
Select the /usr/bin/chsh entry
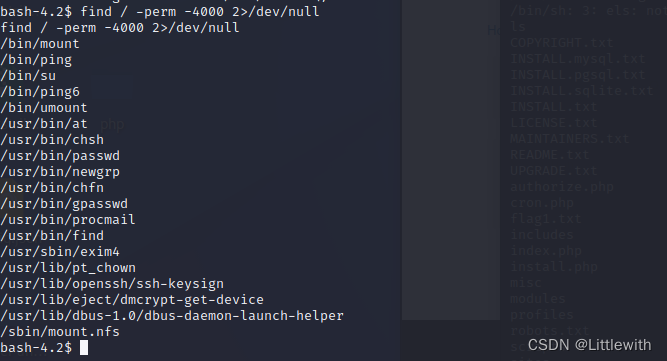pyautogui.click(x=52, y=140)
